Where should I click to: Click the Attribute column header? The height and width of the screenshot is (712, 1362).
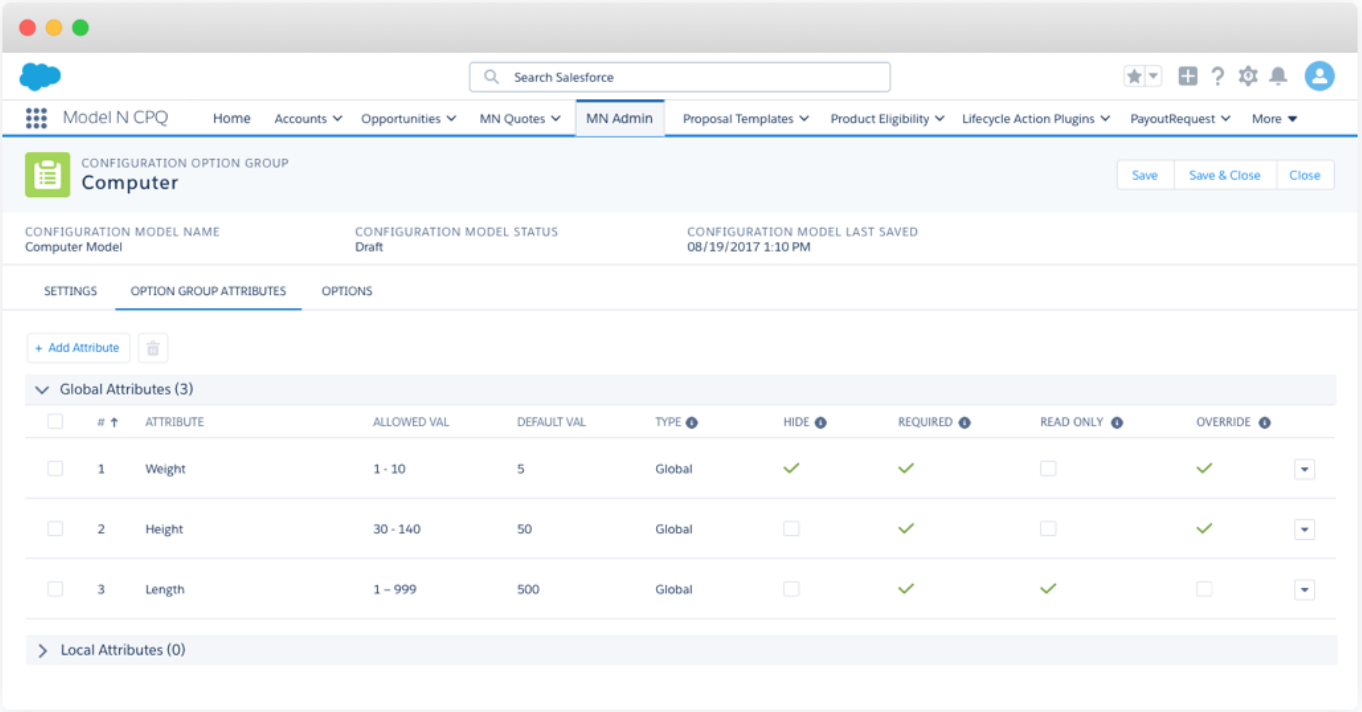click(x=175, y=422)
